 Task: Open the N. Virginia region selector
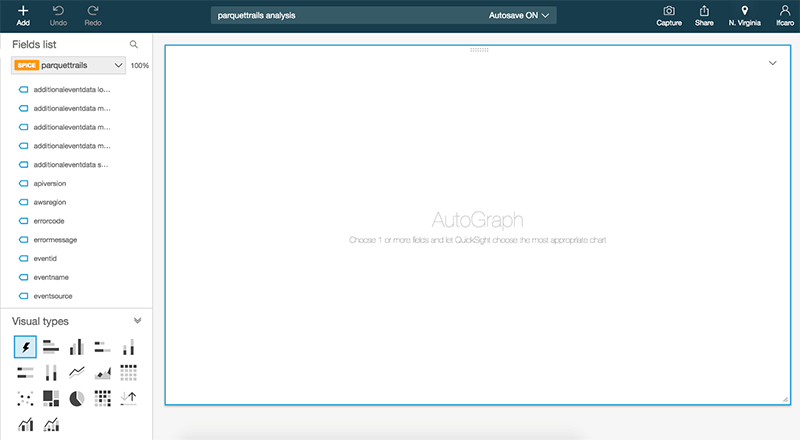point(744,15)
